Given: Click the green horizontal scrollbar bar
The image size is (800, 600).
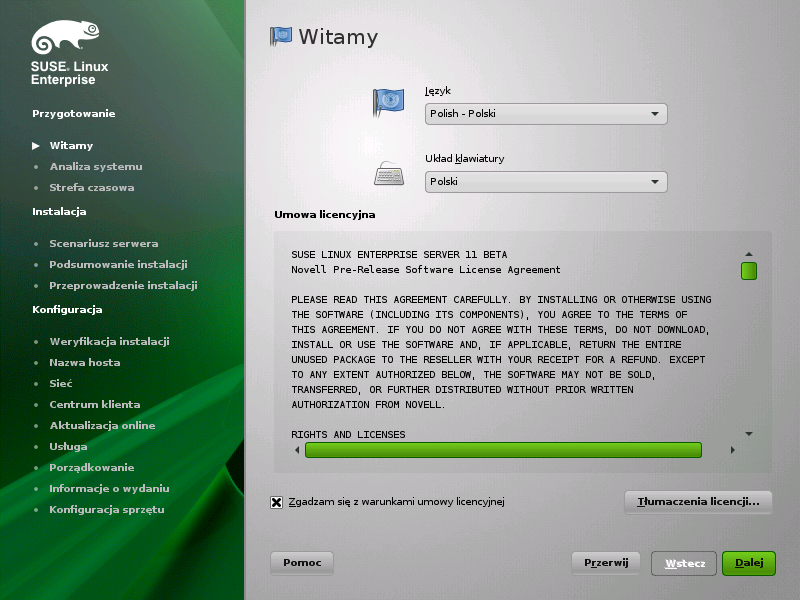Looking at the screenshot, I should (x=504, y=450).
